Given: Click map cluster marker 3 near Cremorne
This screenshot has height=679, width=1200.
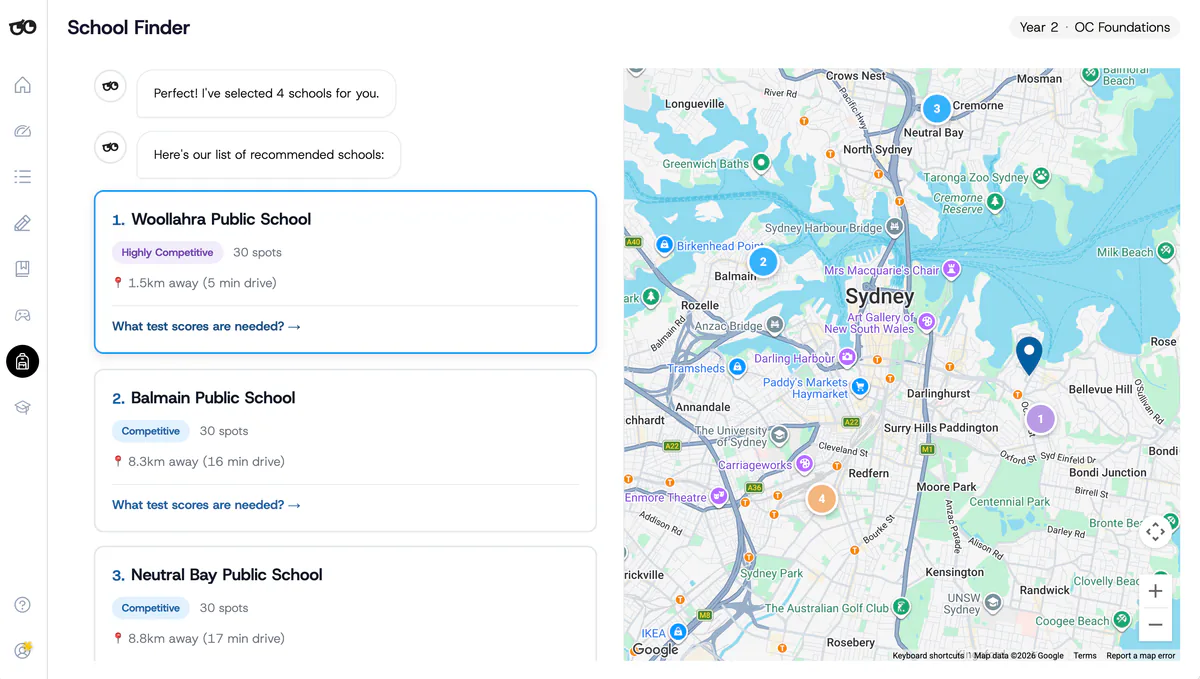Looking at the screenshot, I should tap(936, 108).
